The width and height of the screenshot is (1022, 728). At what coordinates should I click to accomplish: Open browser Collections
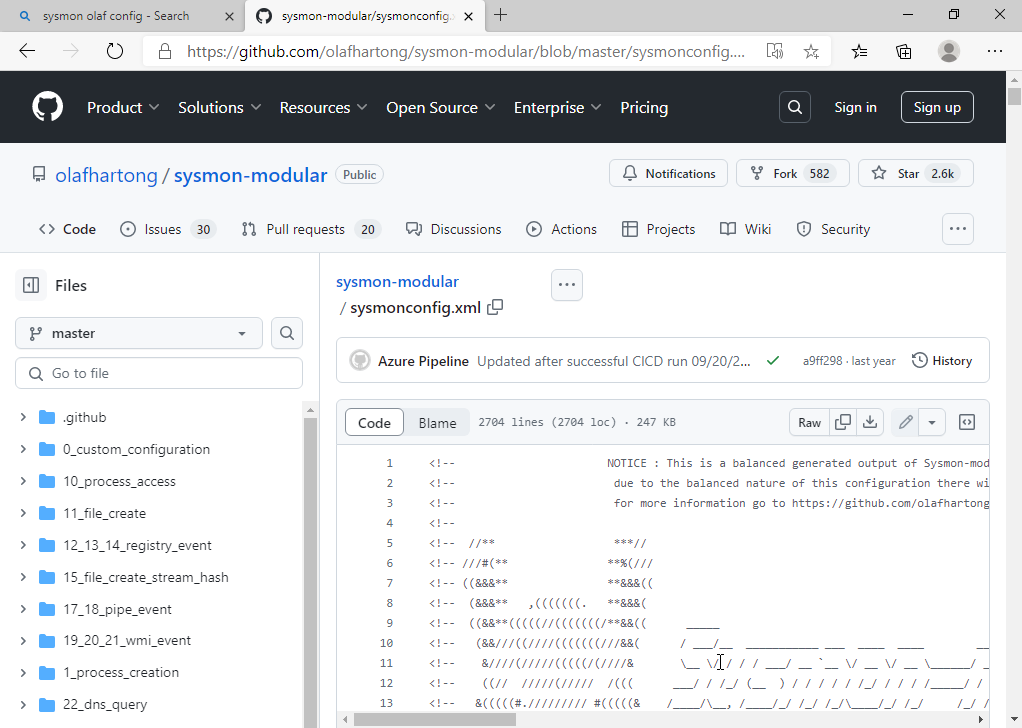pos(904,51)
